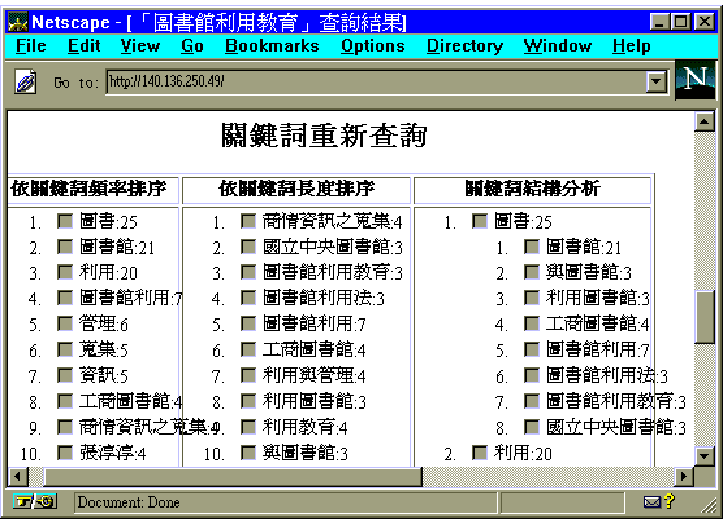Image resolution: width=723 pixels, height=519 pixels.
Task: Open the Directory menu
Action: (464, 46)
